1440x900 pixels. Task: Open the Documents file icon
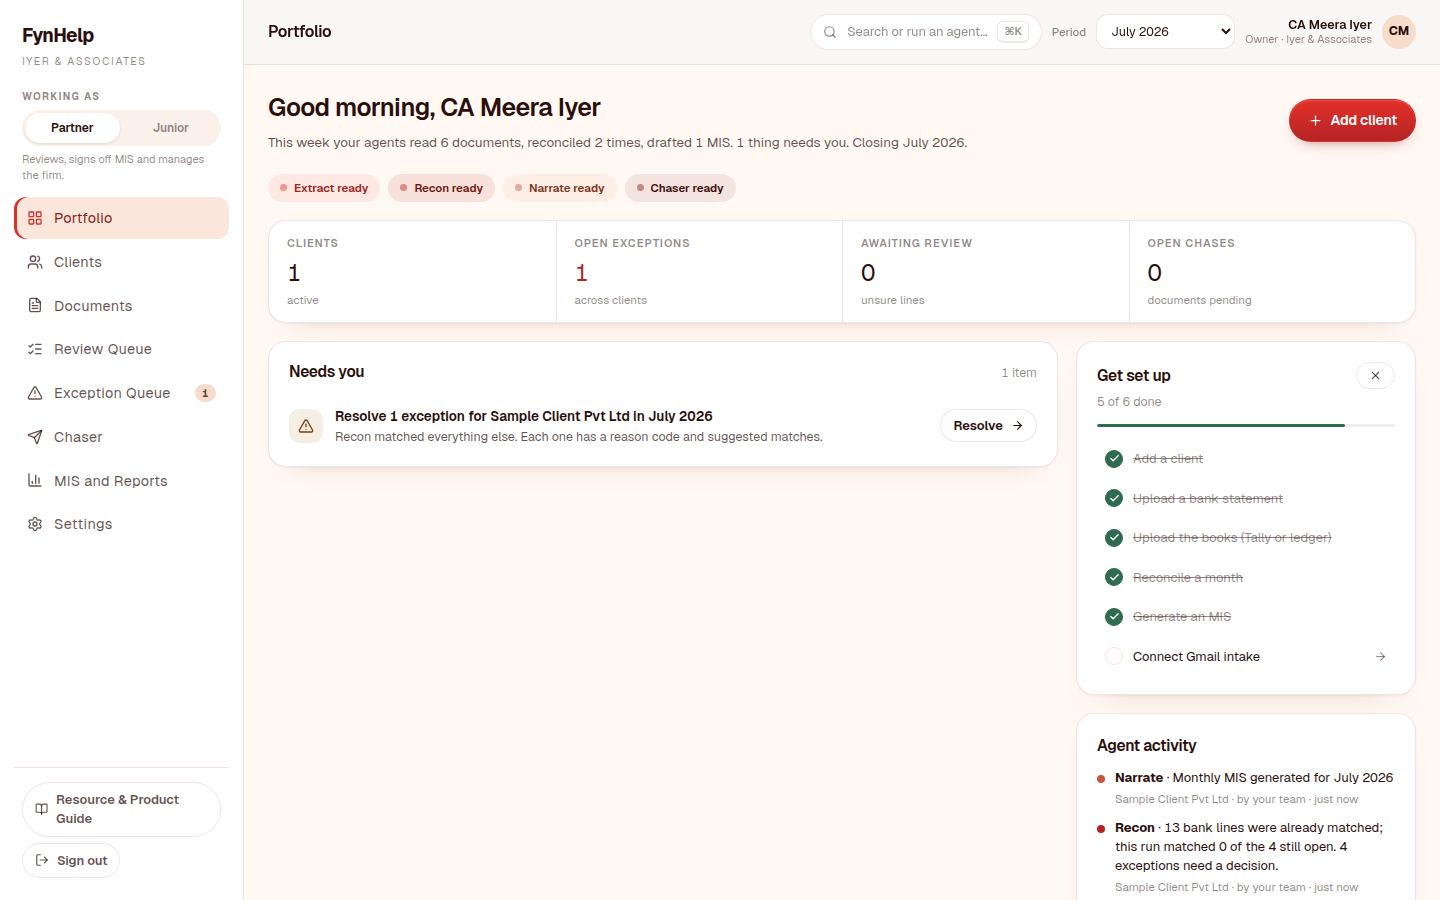(x=35, y=306)
